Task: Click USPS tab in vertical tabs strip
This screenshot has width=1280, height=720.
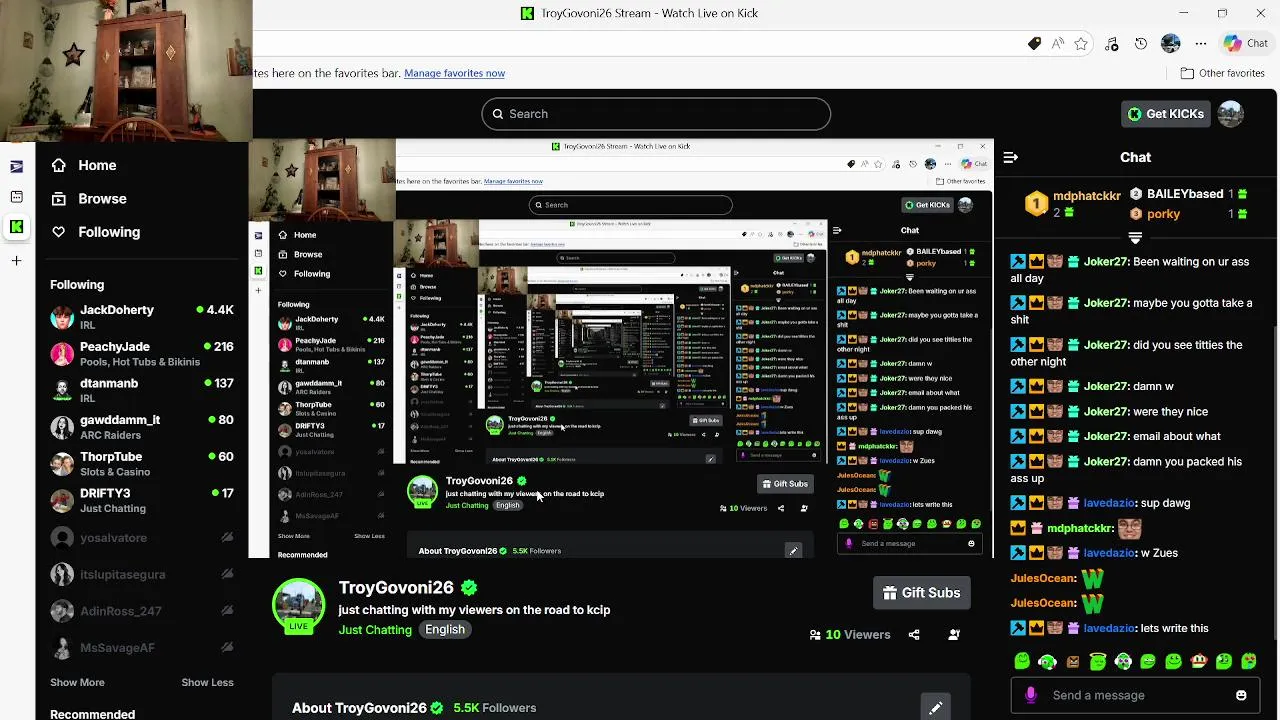Action: click(x=17, y=166)
